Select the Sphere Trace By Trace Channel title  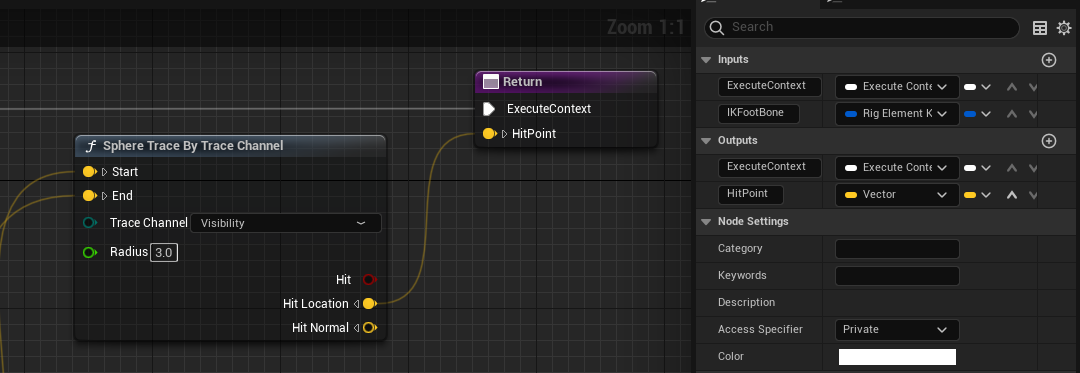[x=193, y=146]
